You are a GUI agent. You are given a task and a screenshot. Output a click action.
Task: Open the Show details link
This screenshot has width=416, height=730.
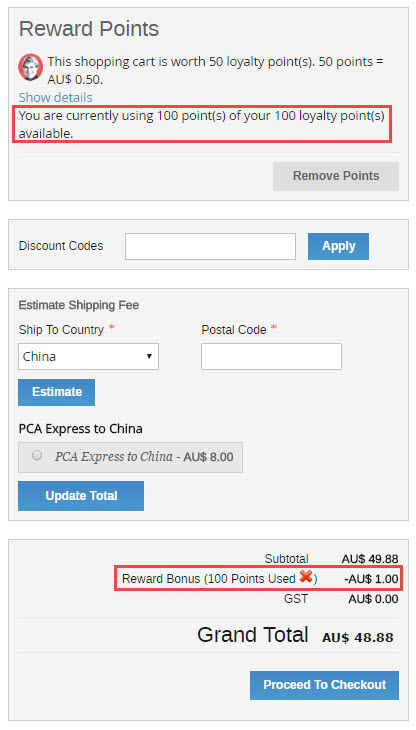(x=55, y=97)
